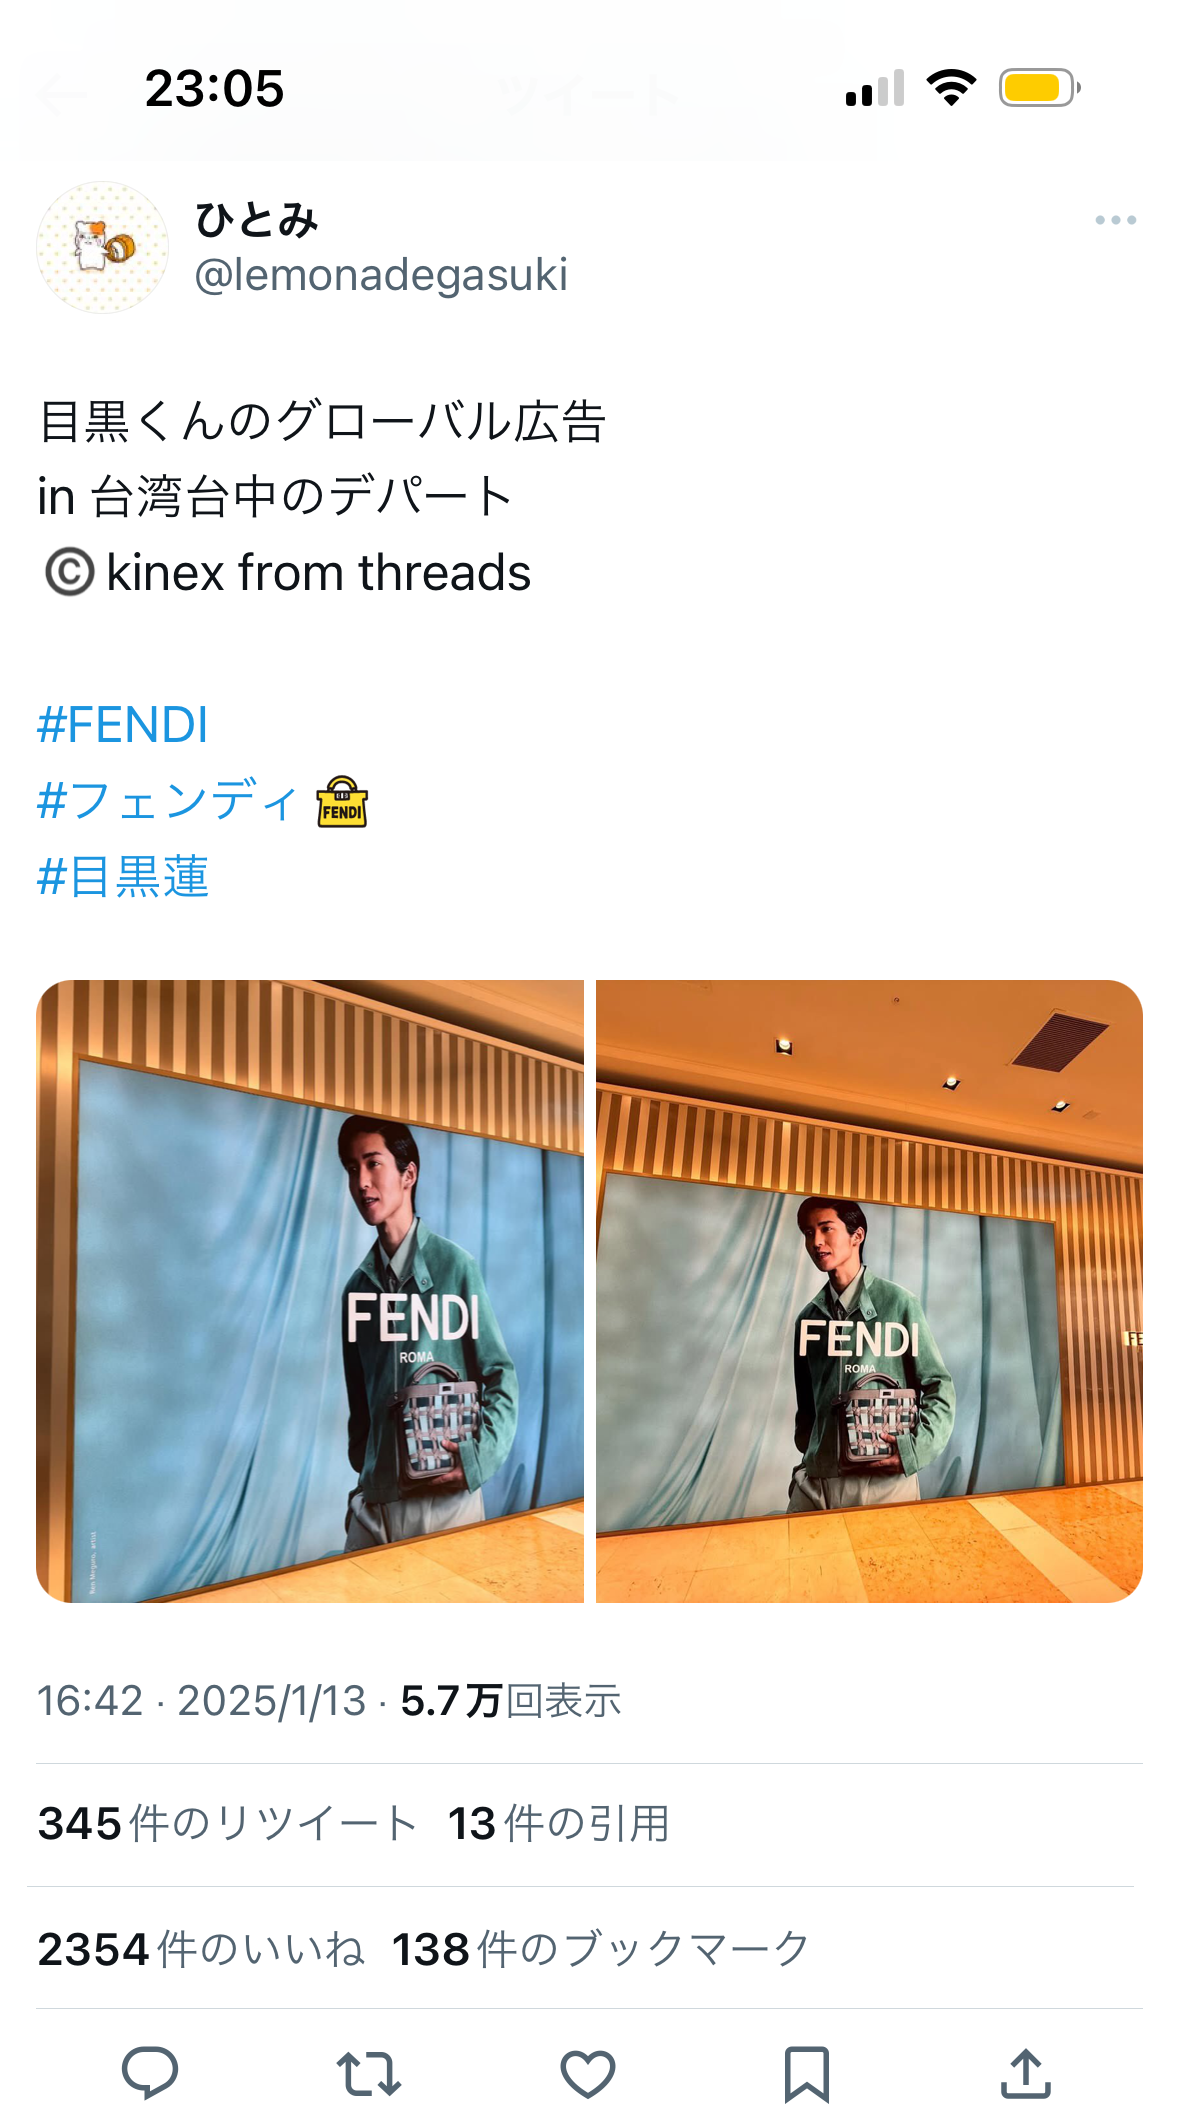This screenshot has width=1179, height=2128.
Task: Show the 2354 件のいいね list
Action: (x=201, y=1949)
